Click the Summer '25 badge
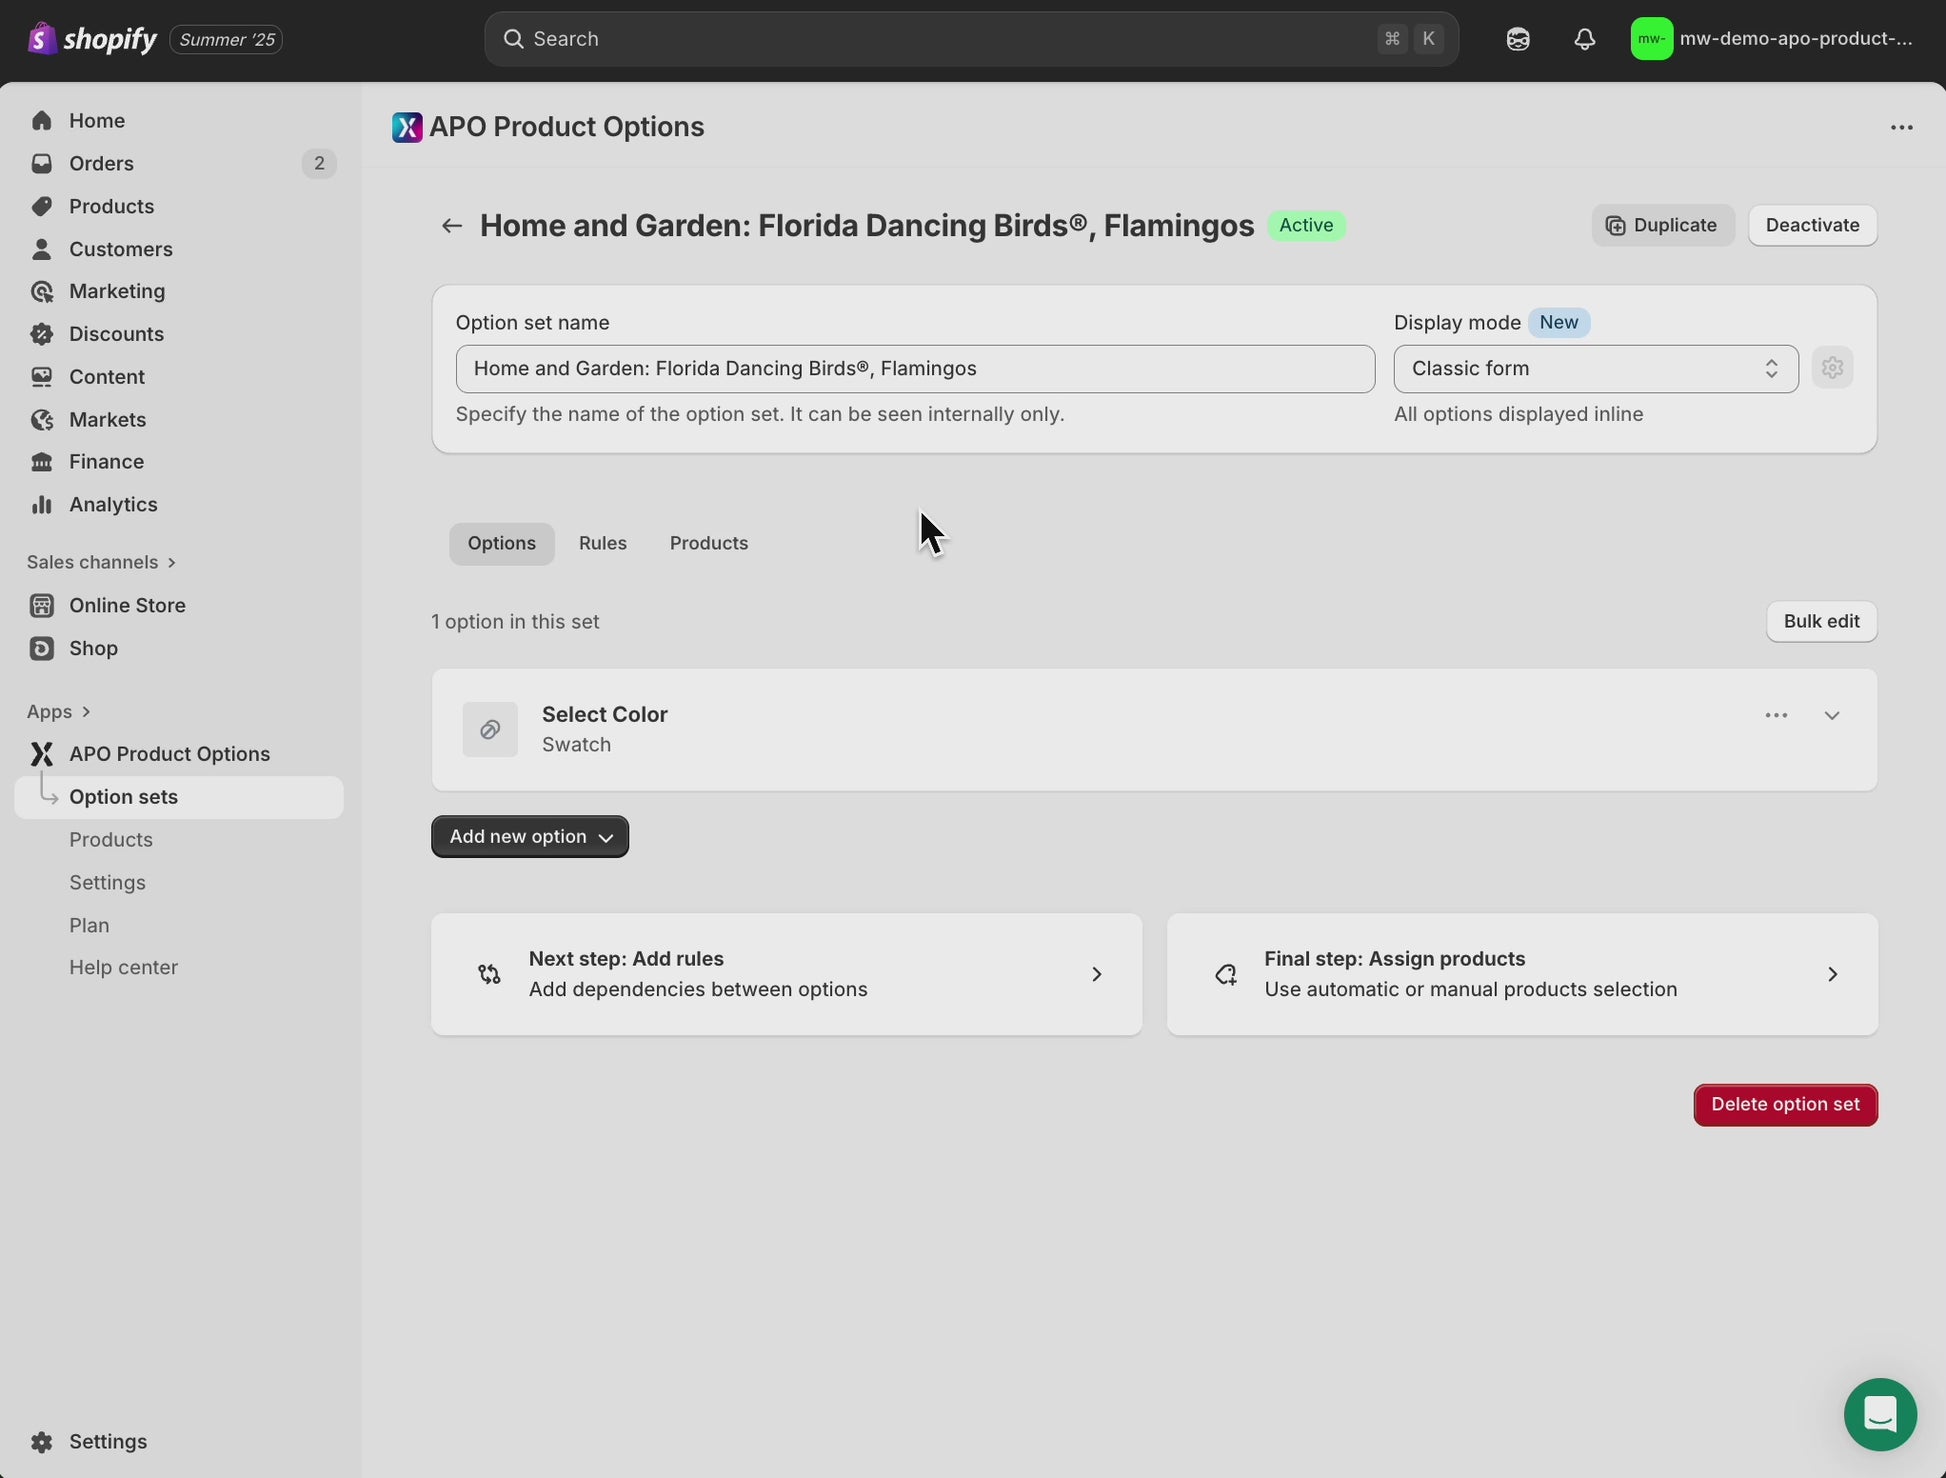1946x1478 pixels. point(226,40)
